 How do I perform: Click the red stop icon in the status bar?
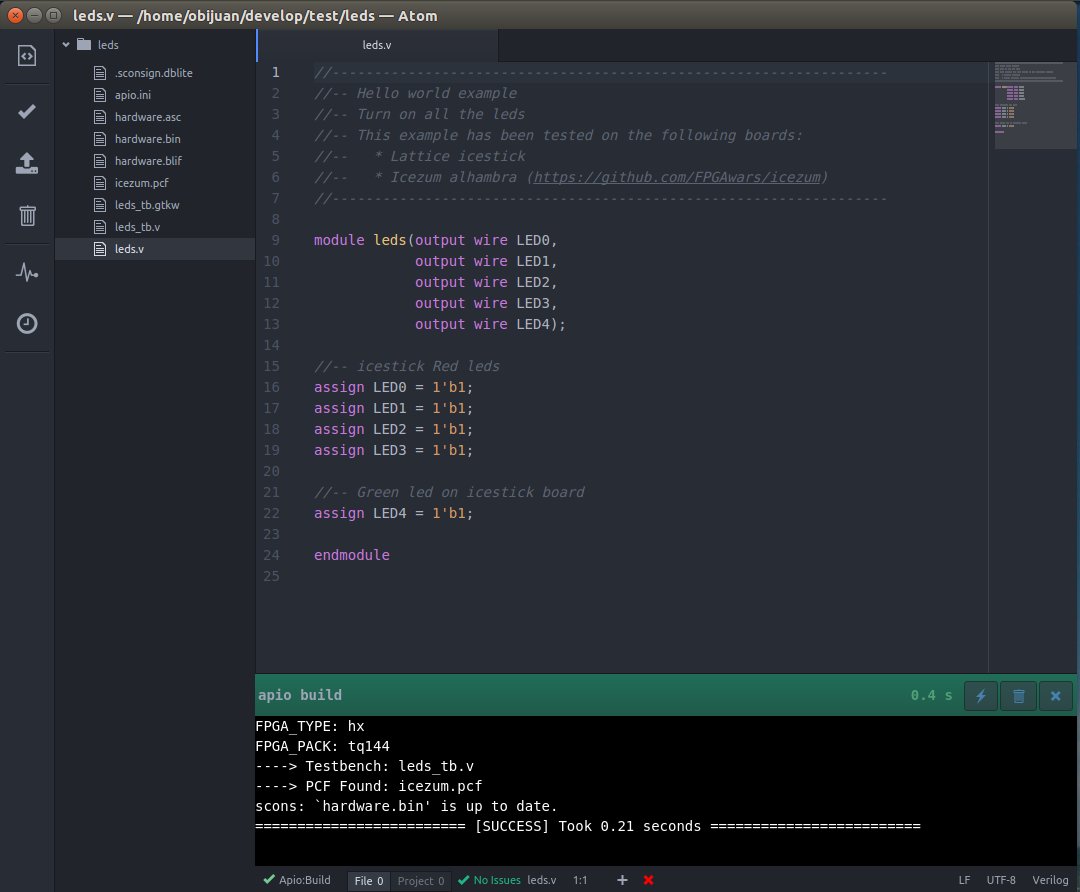tap(1055, 695)
